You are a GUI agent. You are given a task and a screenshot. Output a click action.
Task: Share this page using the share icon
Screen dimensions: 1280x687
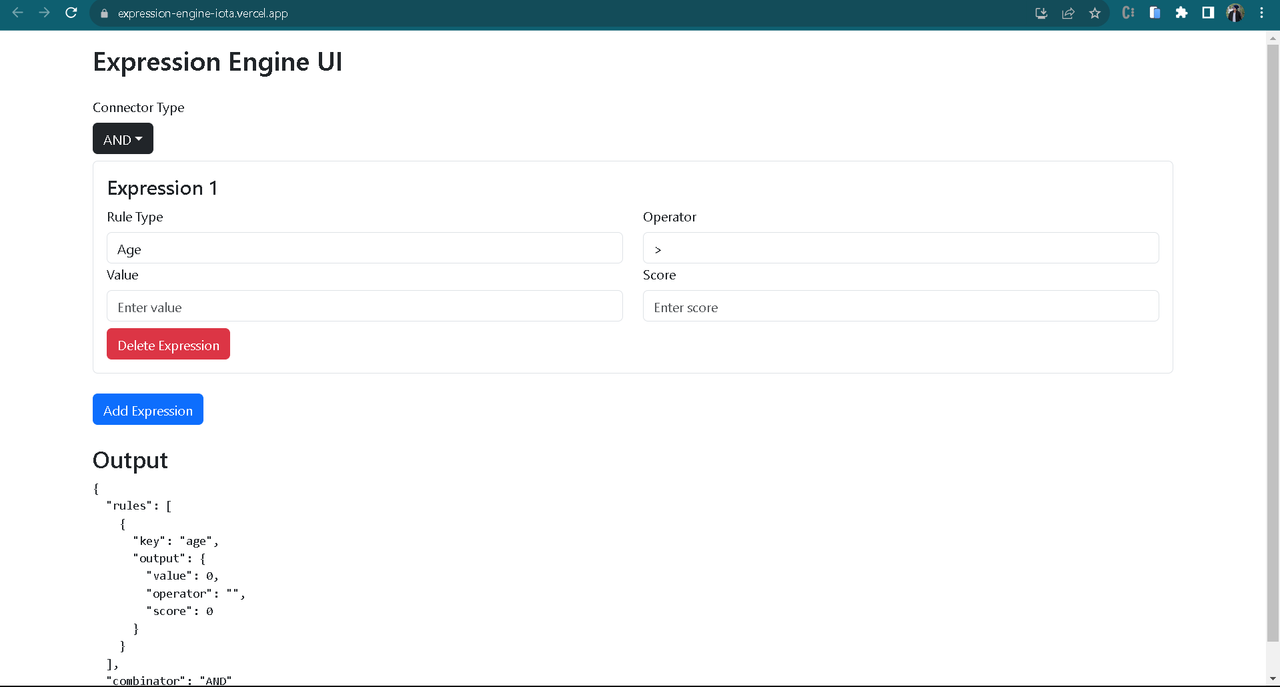click(x=1068, y=13)
